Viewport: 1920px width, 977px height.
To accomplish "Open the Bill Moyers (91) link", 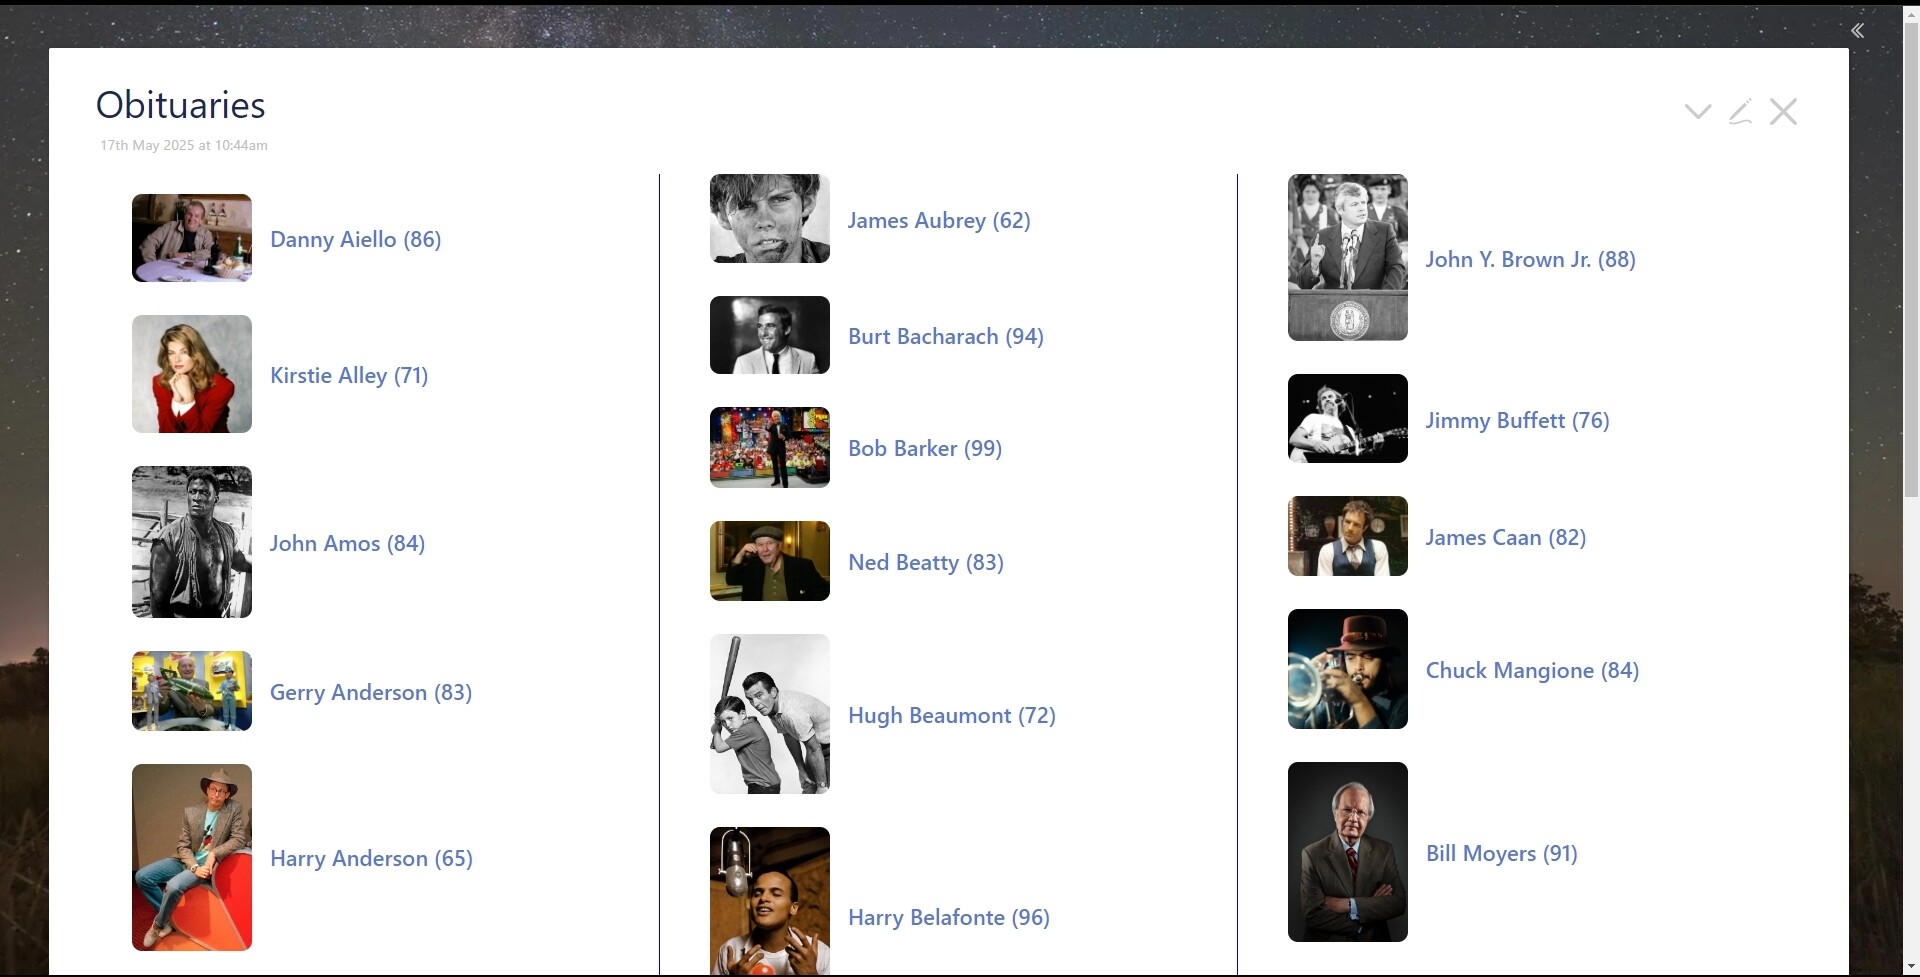I will (1501, 853).
